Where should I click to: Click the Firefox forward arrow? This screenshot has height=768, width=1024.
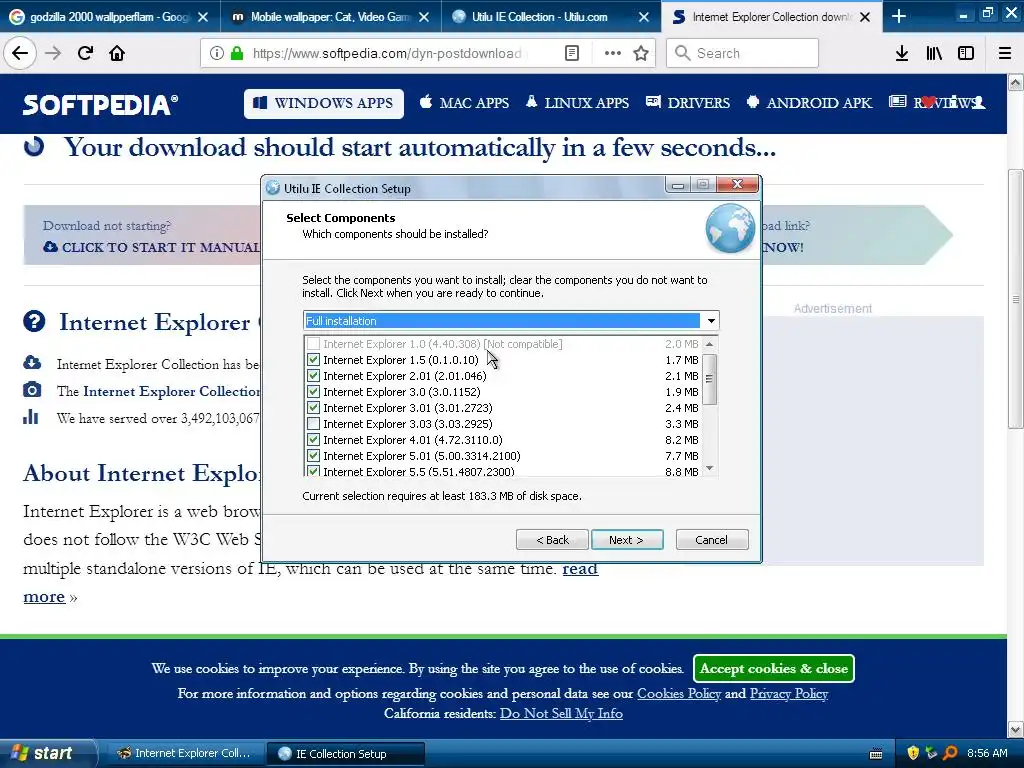point(53,53)
